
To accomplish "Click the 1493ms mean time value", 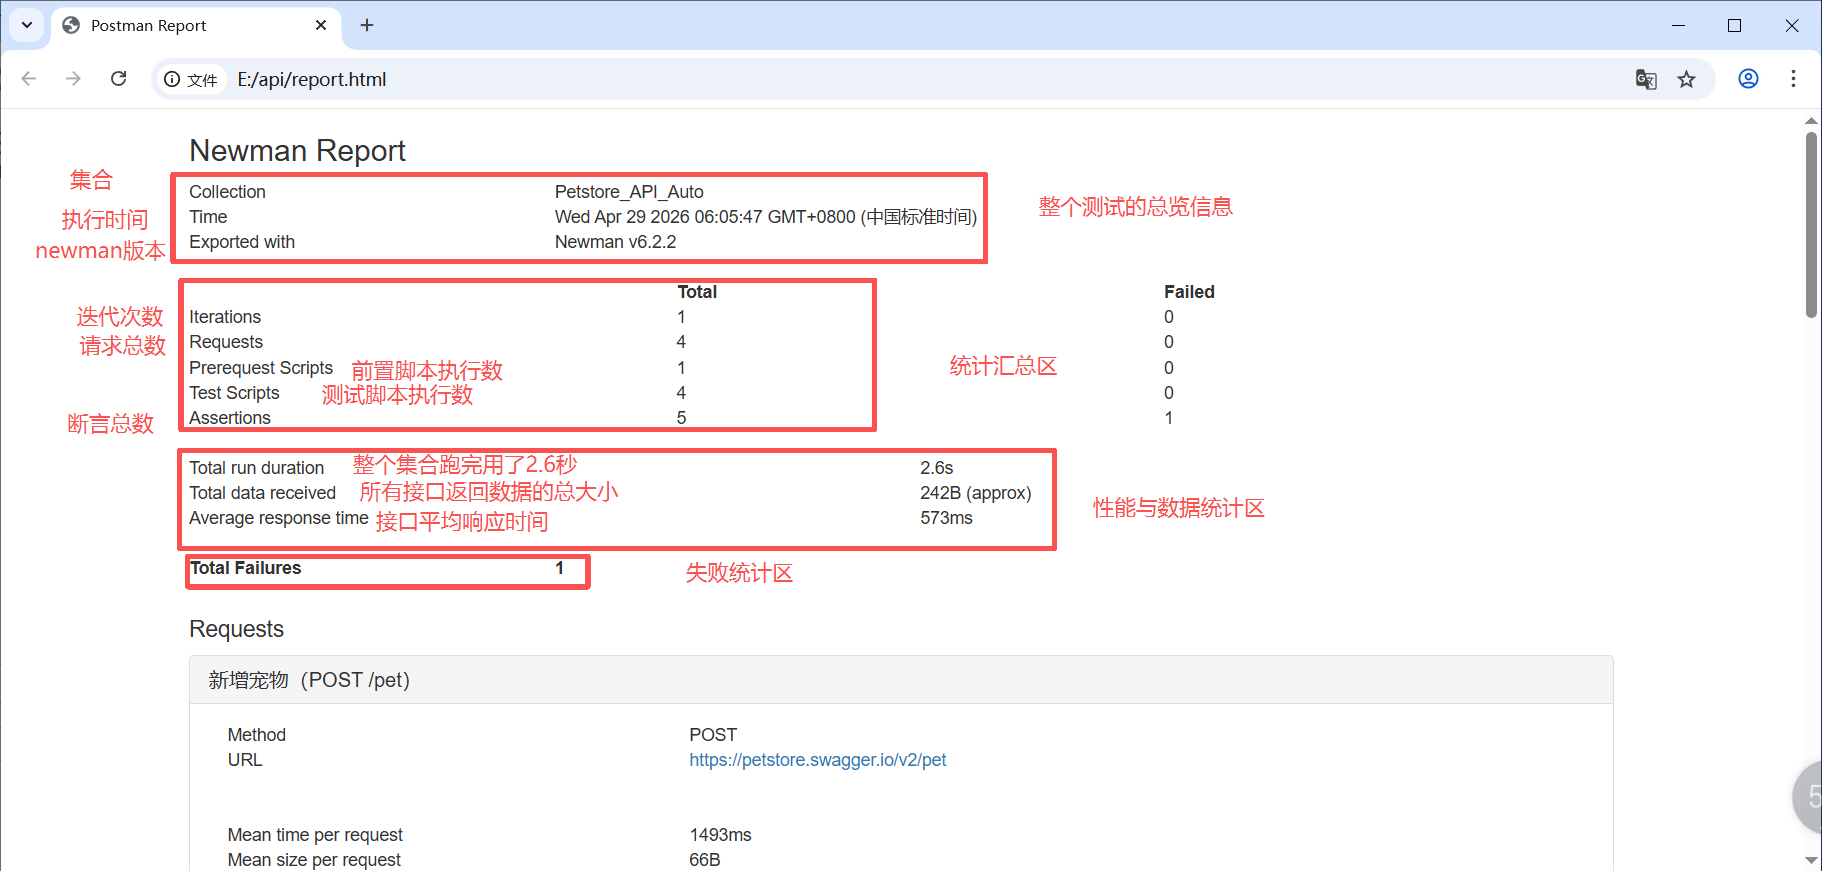I will pos(720,835).
